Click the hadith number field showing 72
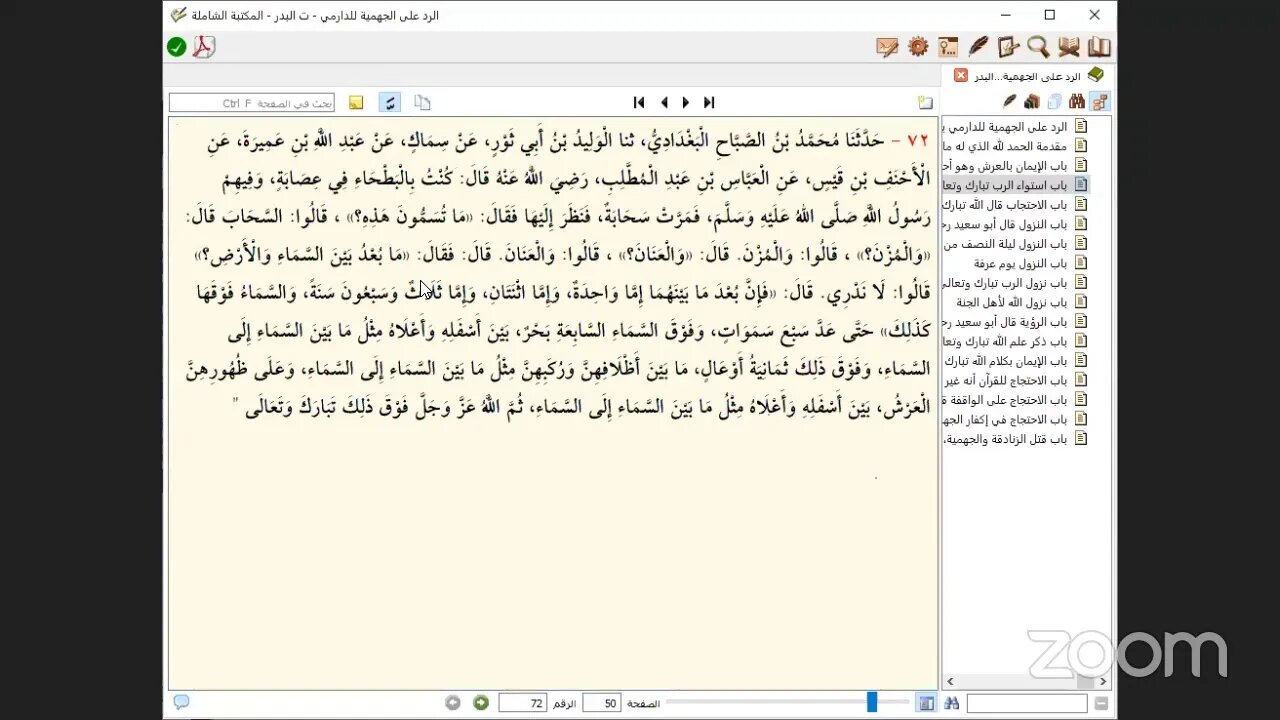This screenshot has width=1280, height=720. 523,703
